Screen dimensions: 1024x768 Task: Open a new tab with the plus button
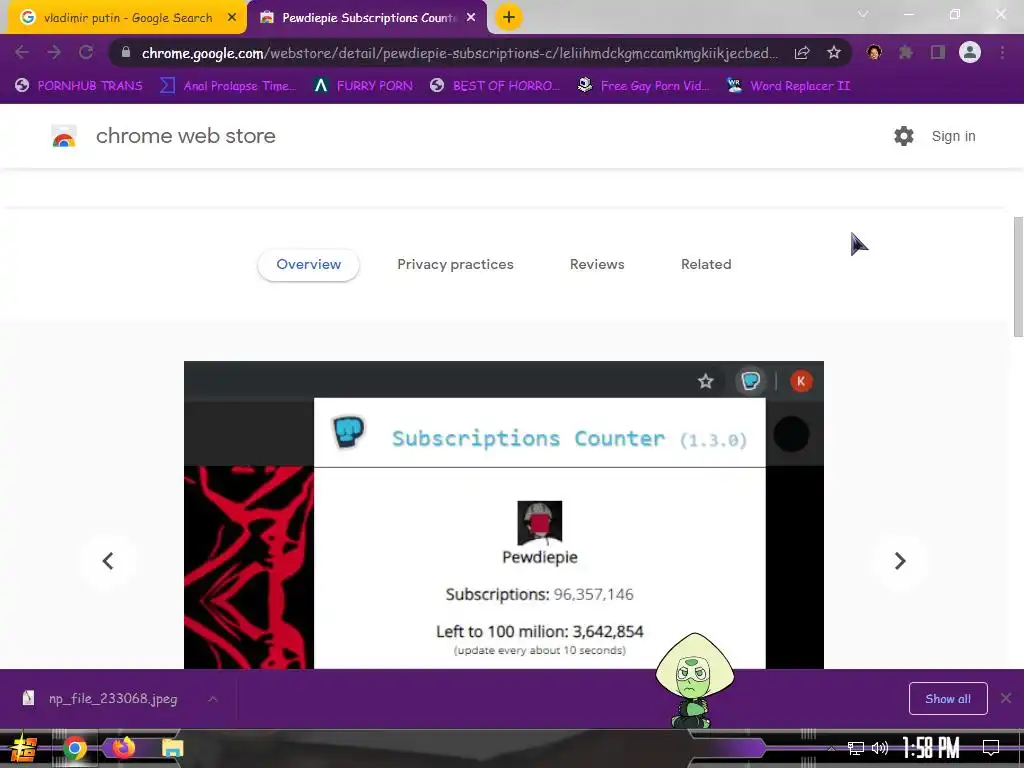coord(509,17)
